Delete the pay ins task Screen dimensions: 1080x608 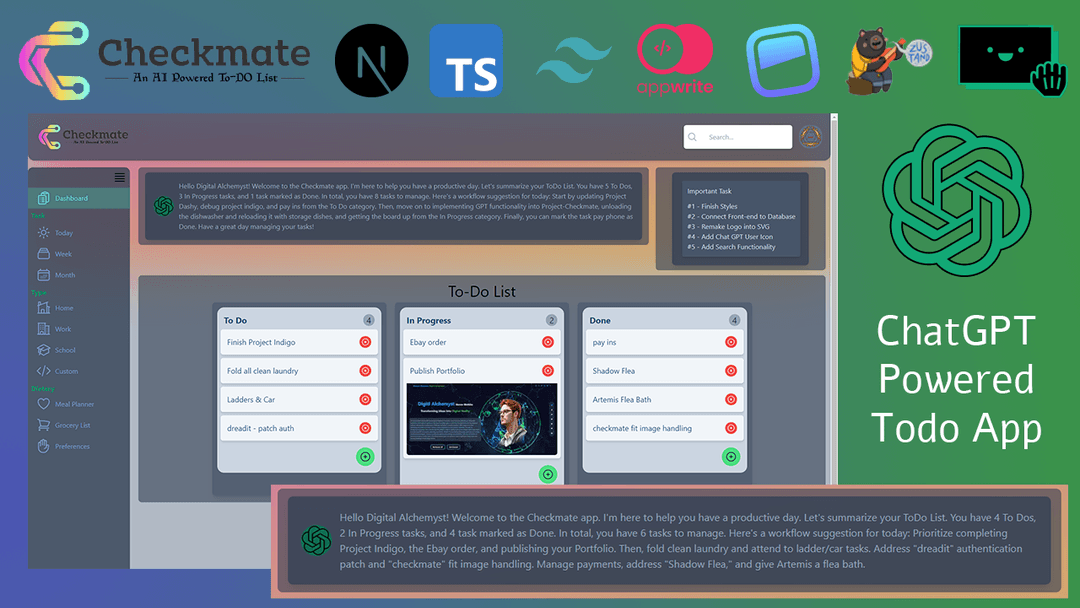[731, 342]
